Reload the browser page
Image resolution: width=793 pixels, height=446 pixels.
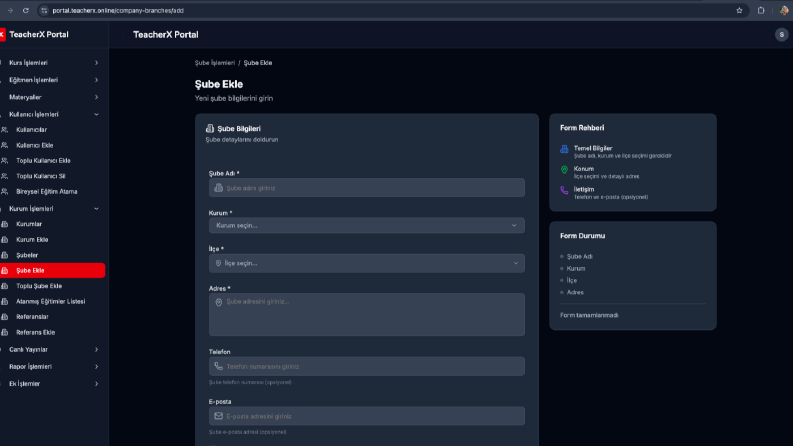26,10
